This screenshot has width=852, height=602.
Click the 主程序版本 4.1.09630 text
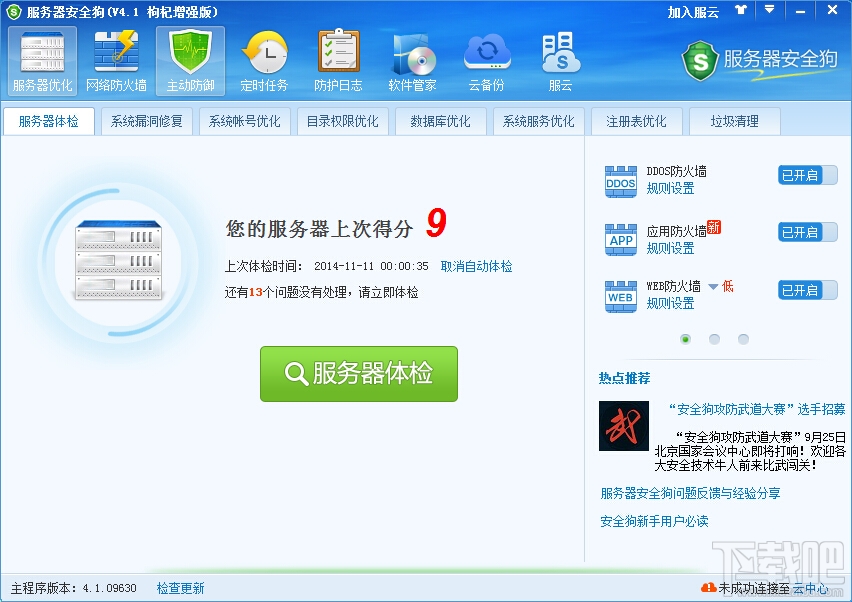tap(73, 588)
